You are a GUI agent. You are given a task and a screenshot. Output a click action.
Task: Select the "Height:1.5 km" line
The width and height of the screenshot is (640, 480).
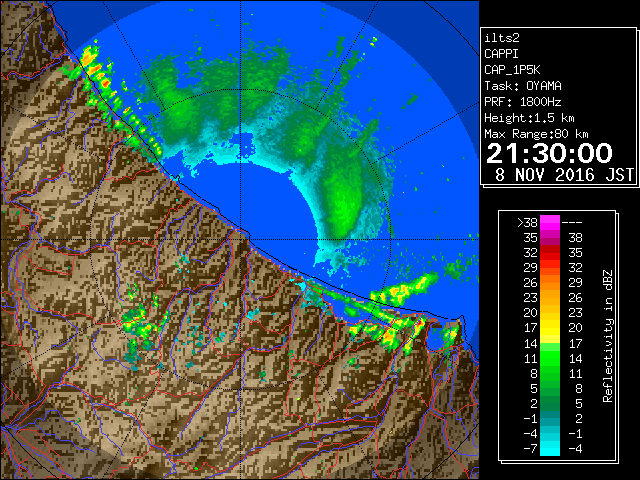click(x=529, y=118)
